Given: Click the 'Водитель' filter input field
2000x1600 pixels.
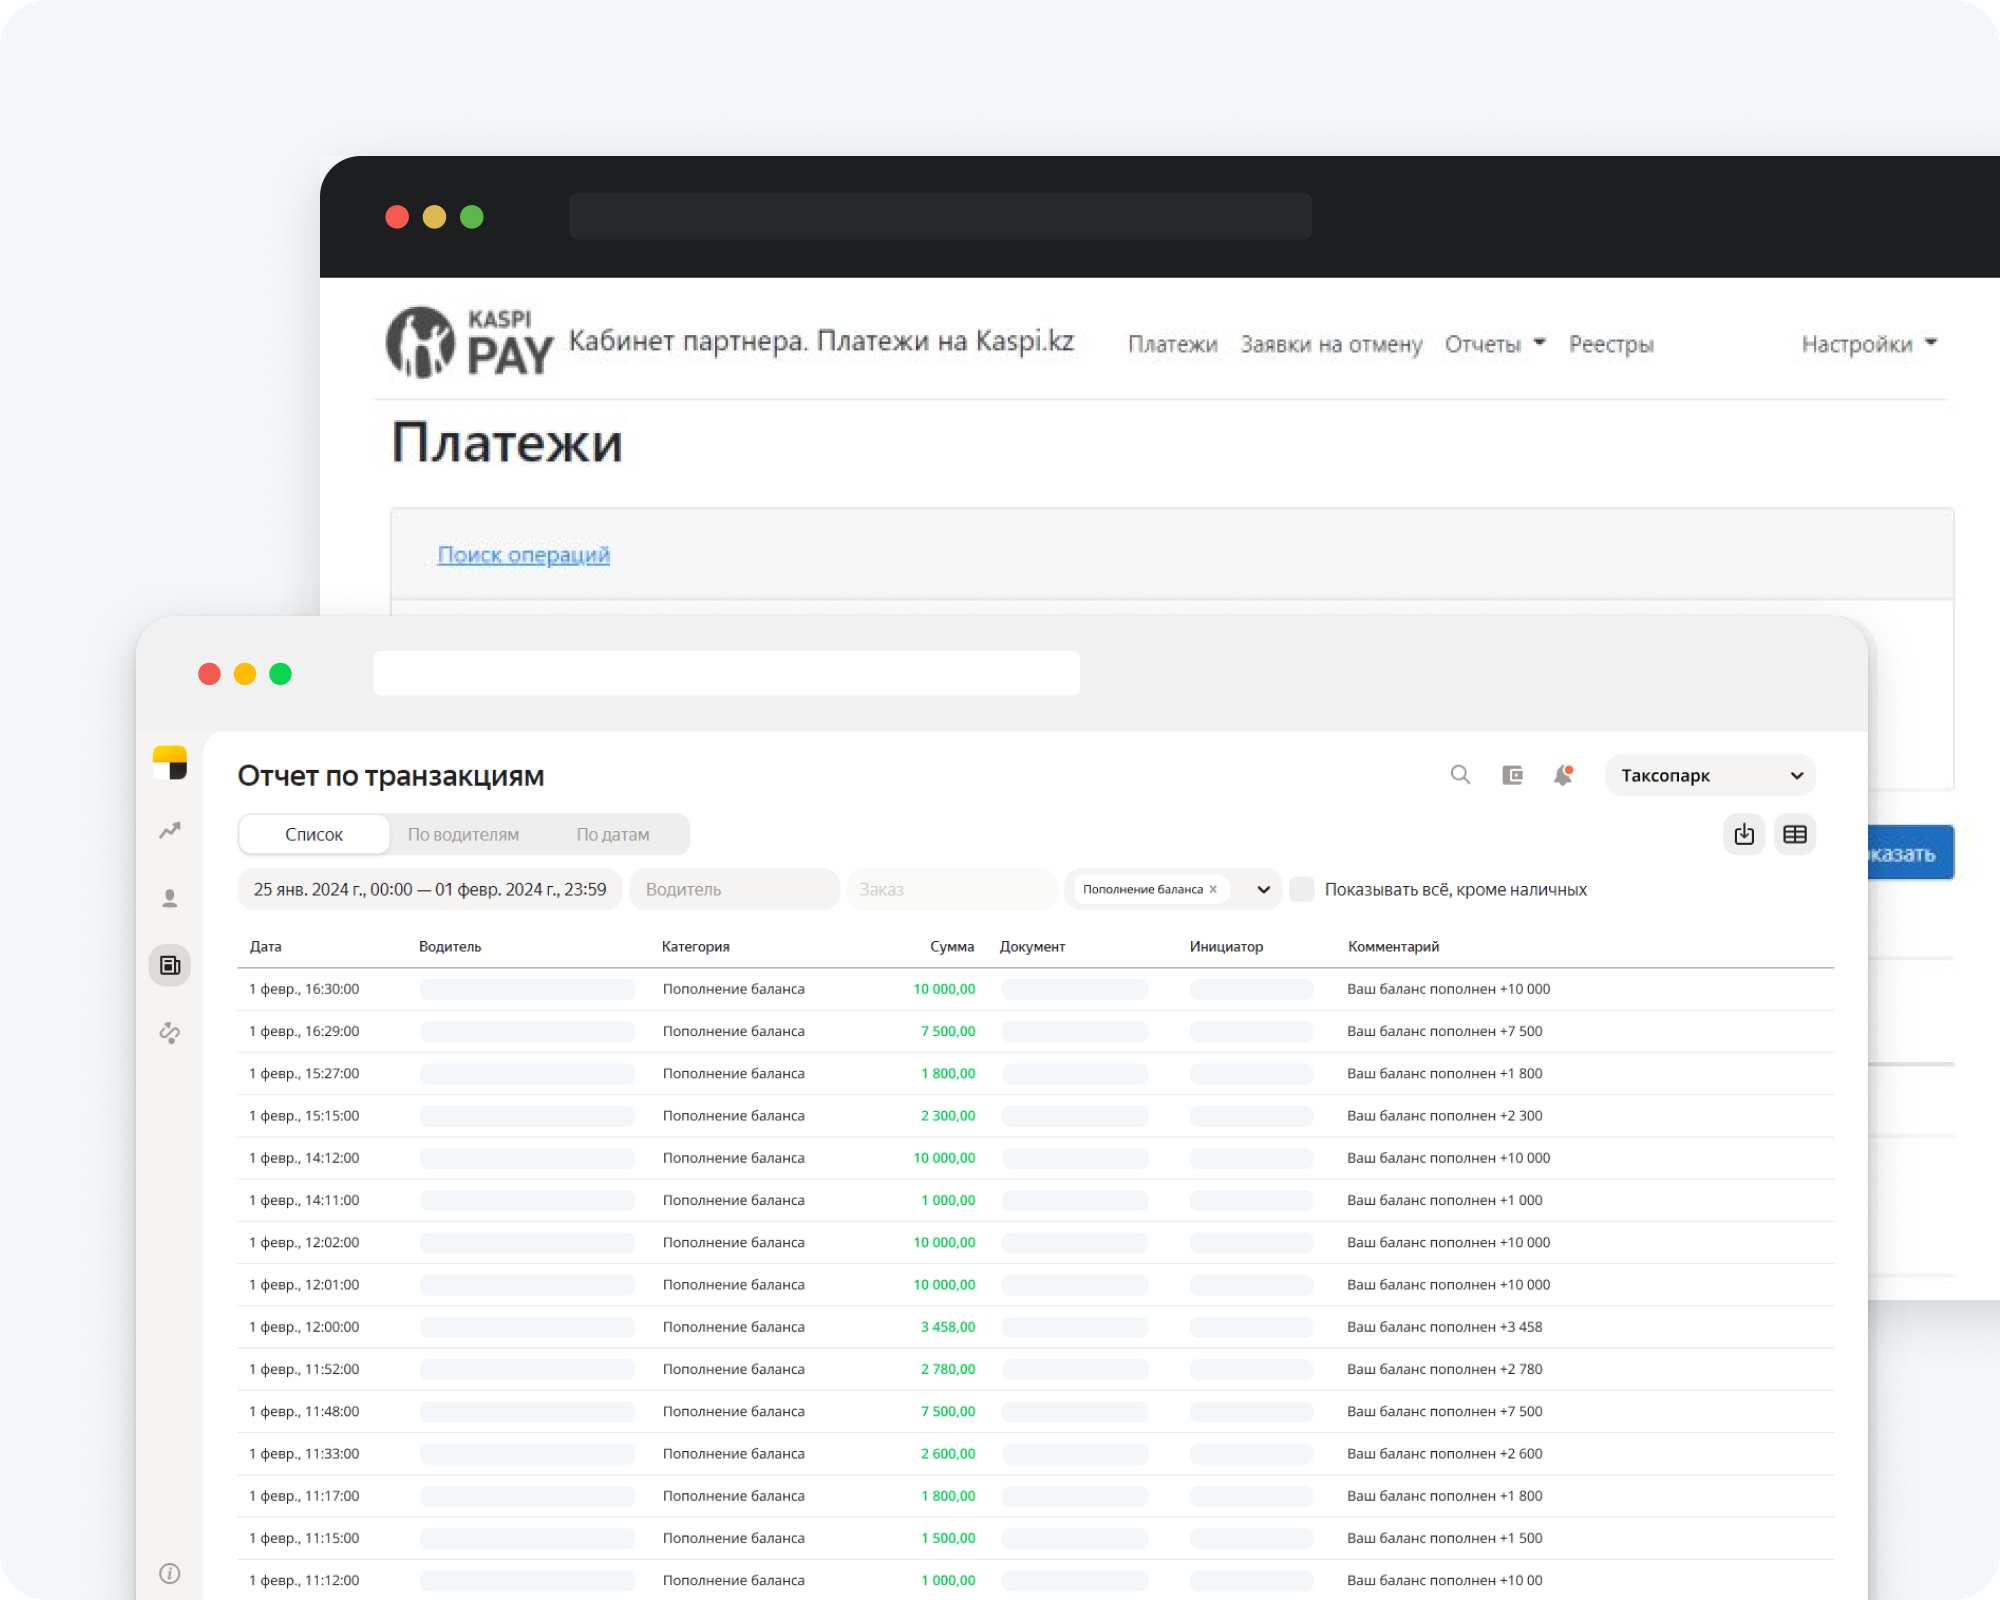Looking at the screenshot, I should click(x=735, y=889).
